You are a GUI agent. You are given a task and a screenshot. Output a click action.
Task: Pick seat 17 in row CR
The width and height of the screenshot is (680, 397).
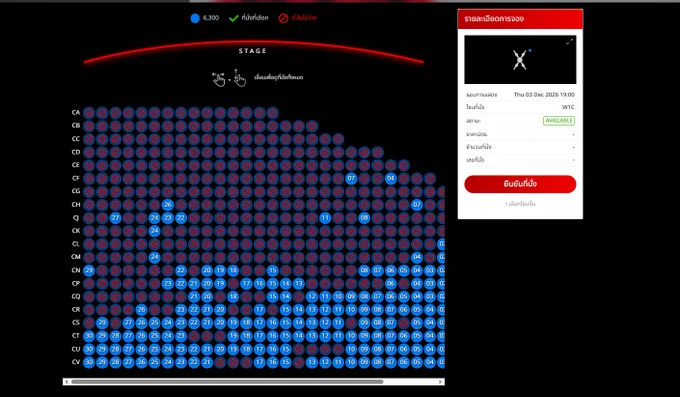[259, 310]
